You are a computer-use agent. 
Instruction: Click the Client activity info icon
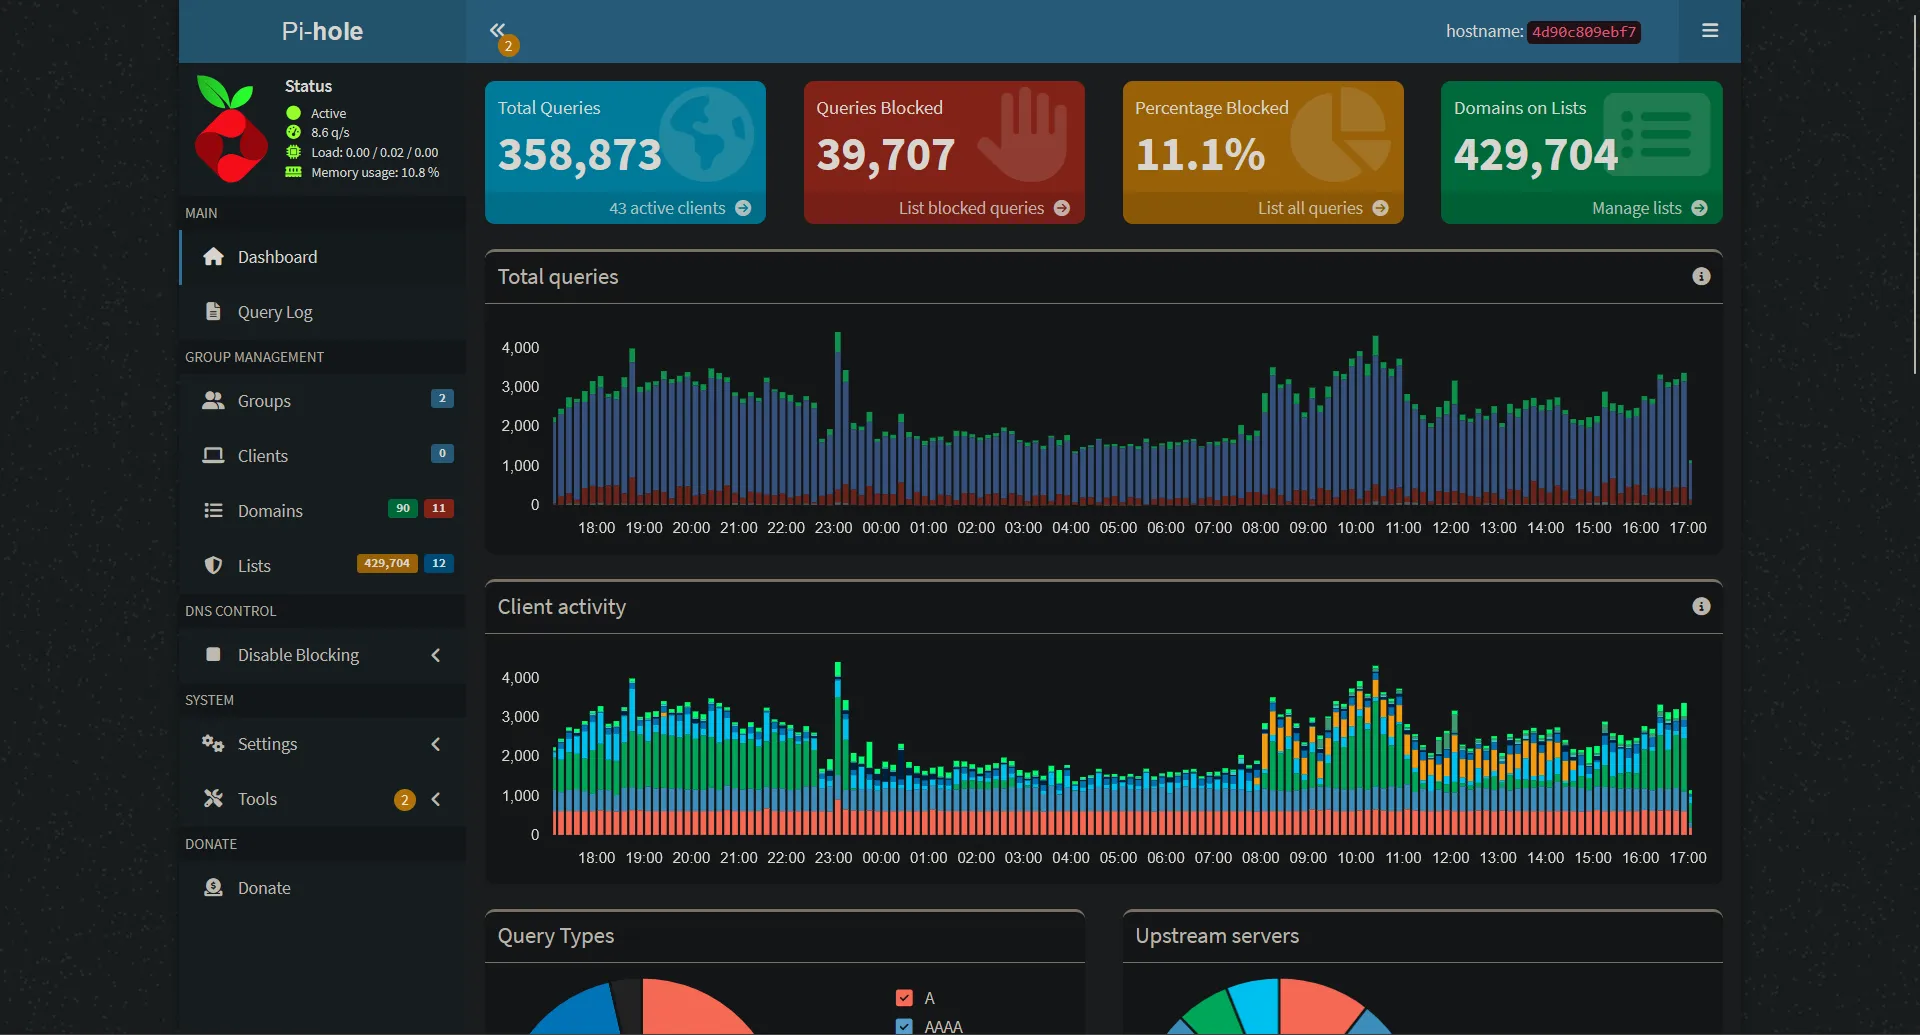pyautogui.click(x=1701, y=607)
